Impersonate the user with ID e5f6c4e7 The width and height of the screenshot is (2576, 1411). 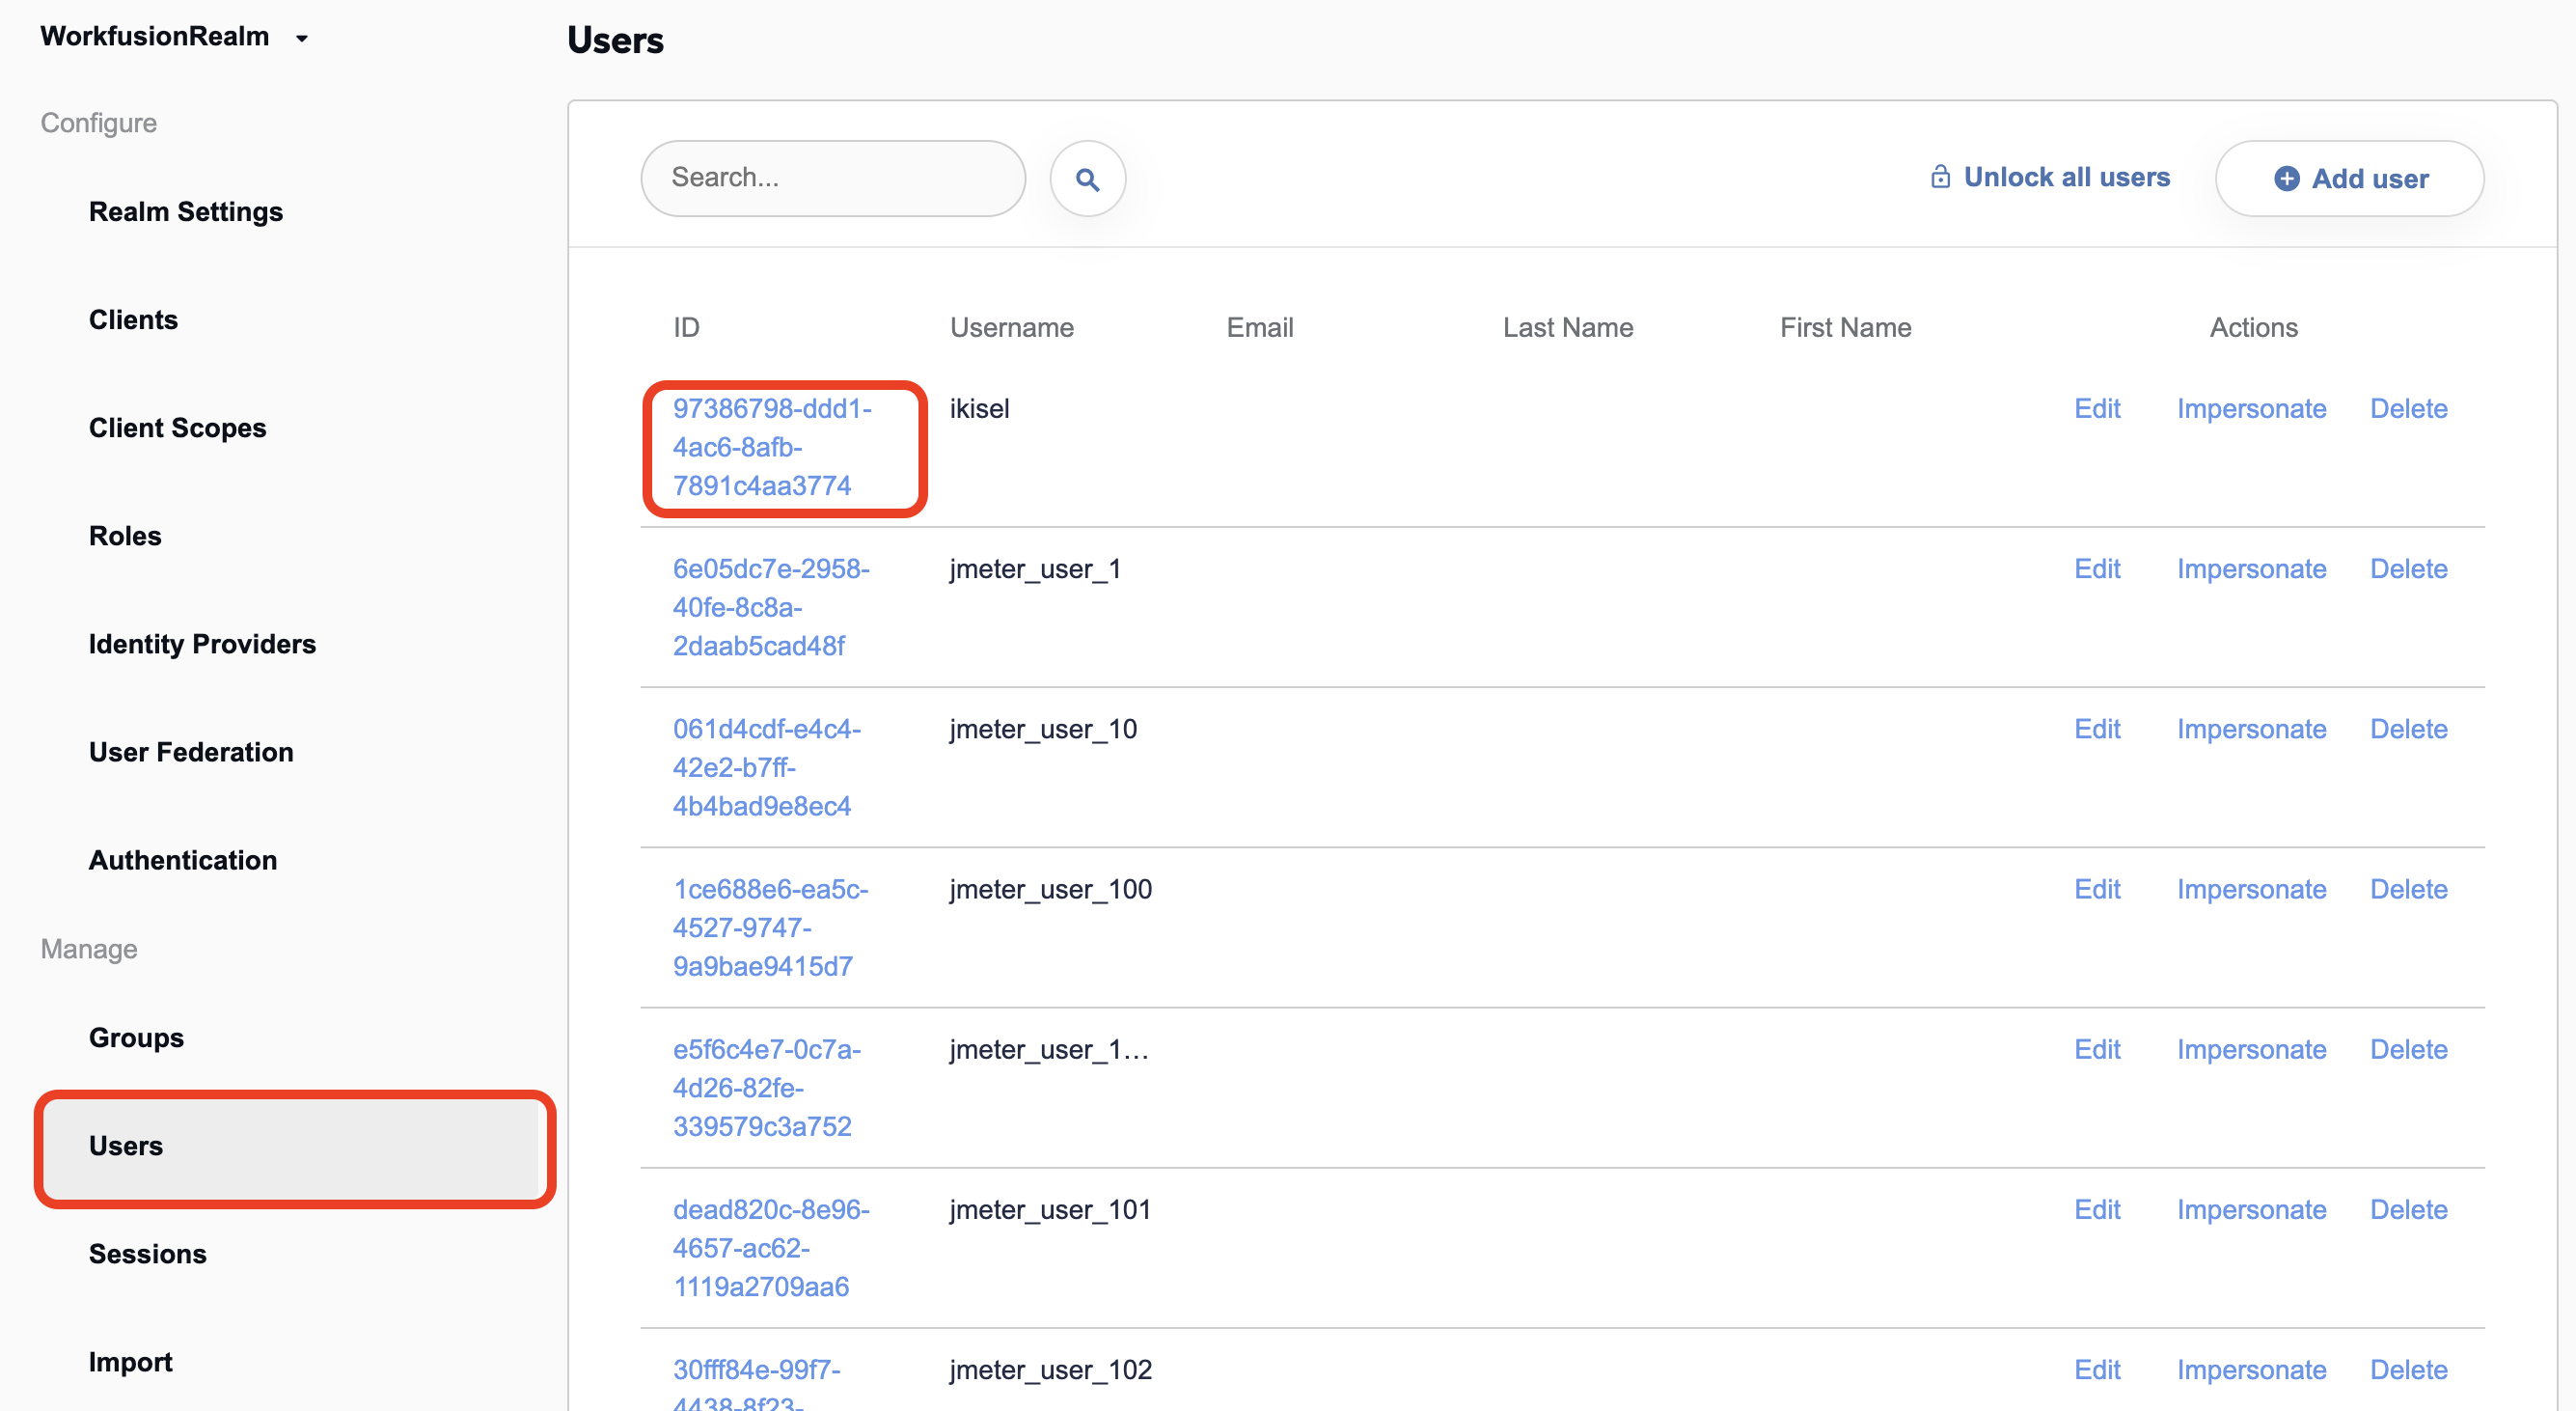[x=2251, y=1049]
